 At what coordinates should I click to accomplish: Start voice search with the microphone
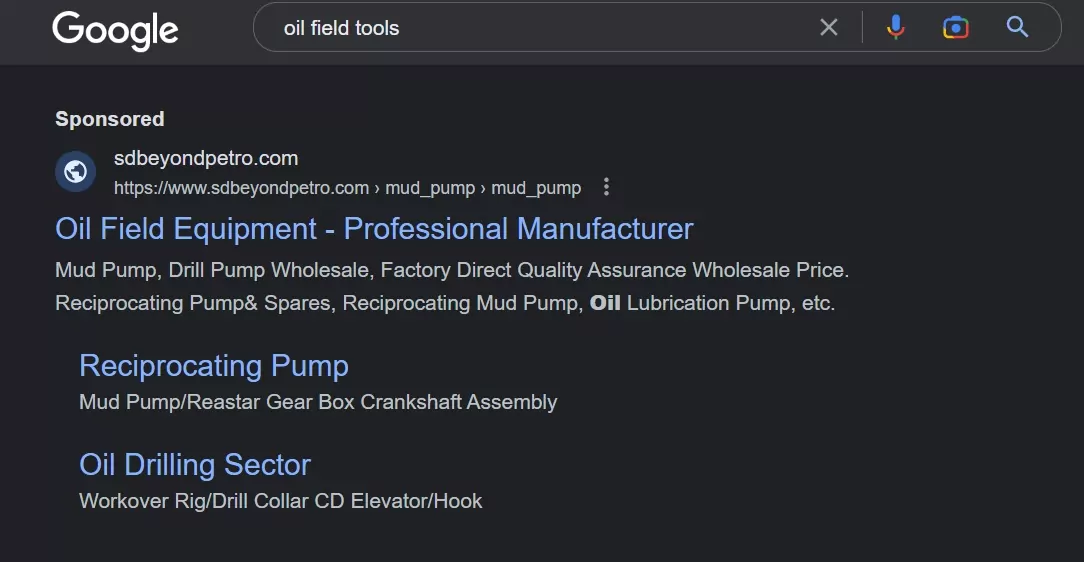pos(896,28)
